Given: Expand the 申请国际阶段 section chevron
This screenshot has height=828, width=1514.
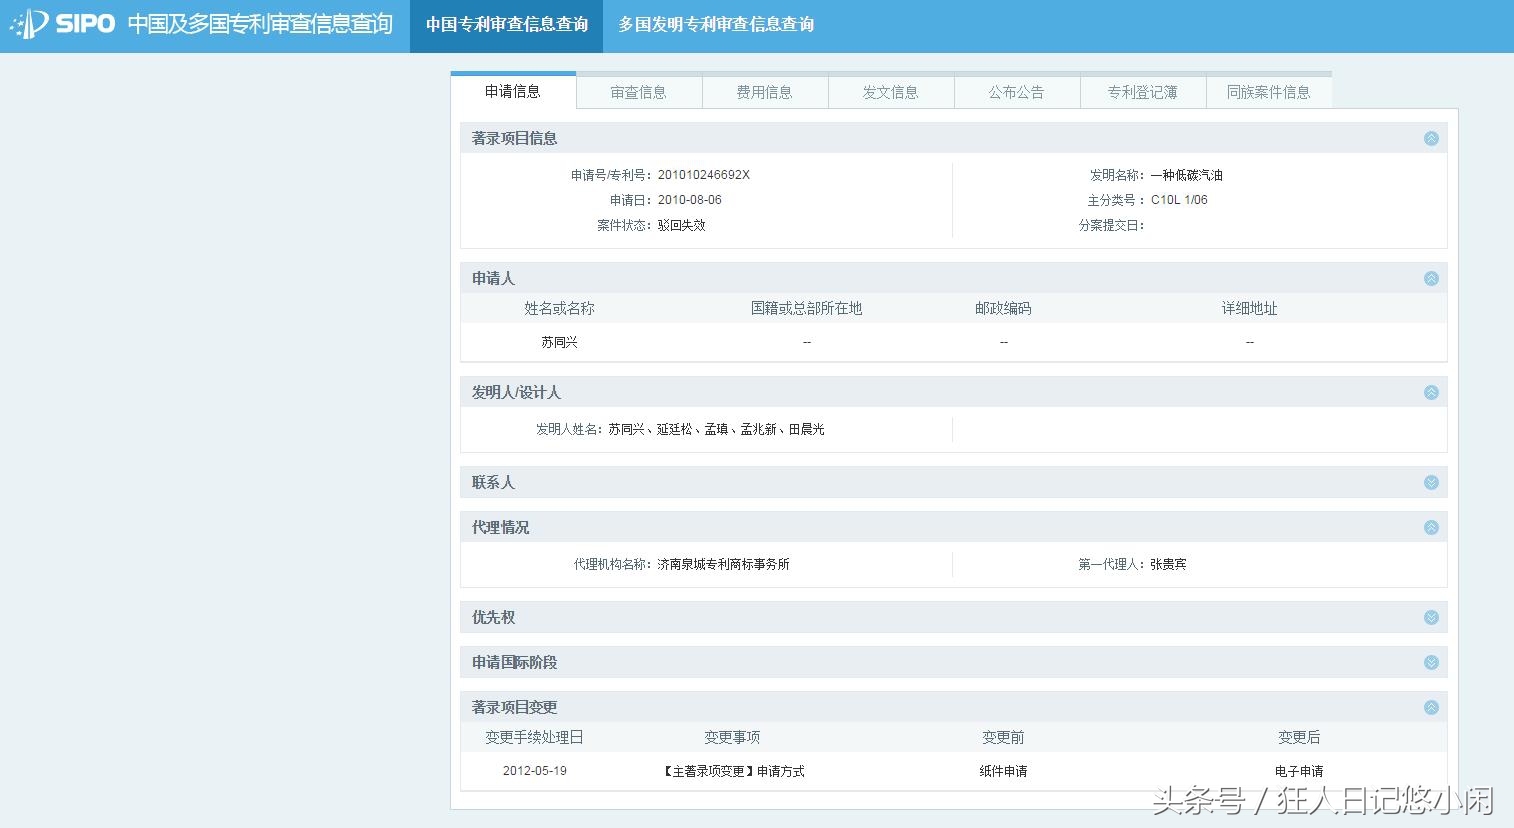Looking at the screenshot, I should tap(1431, 661).
